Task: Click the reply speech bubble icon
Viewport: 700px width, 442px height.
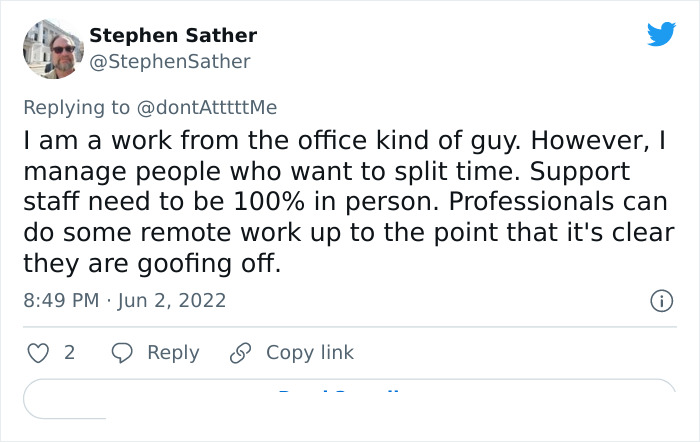Action: click(x=122, y=353)
